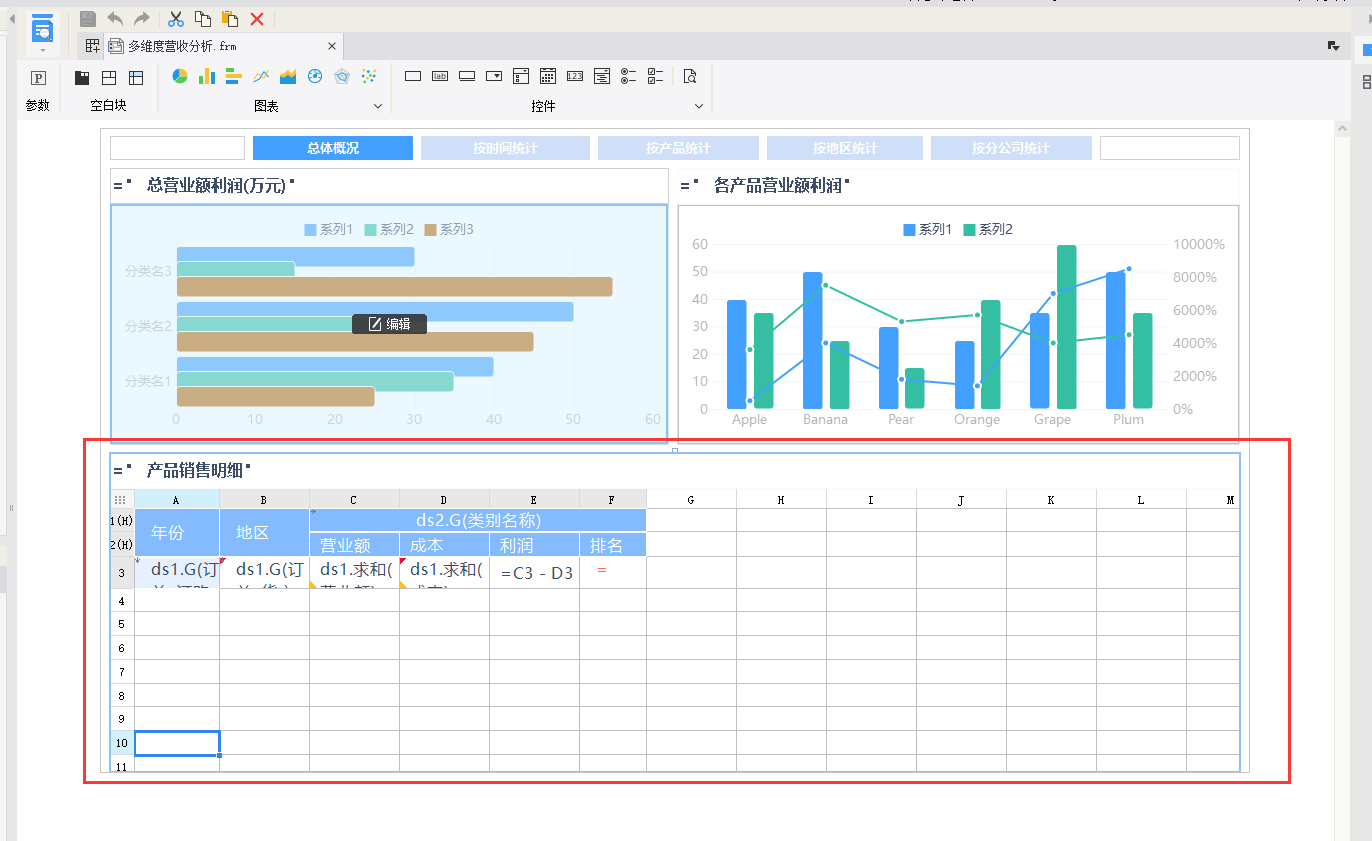
Task: Click the empty box right of 按分公司统计
Action: click(1170, 148)
